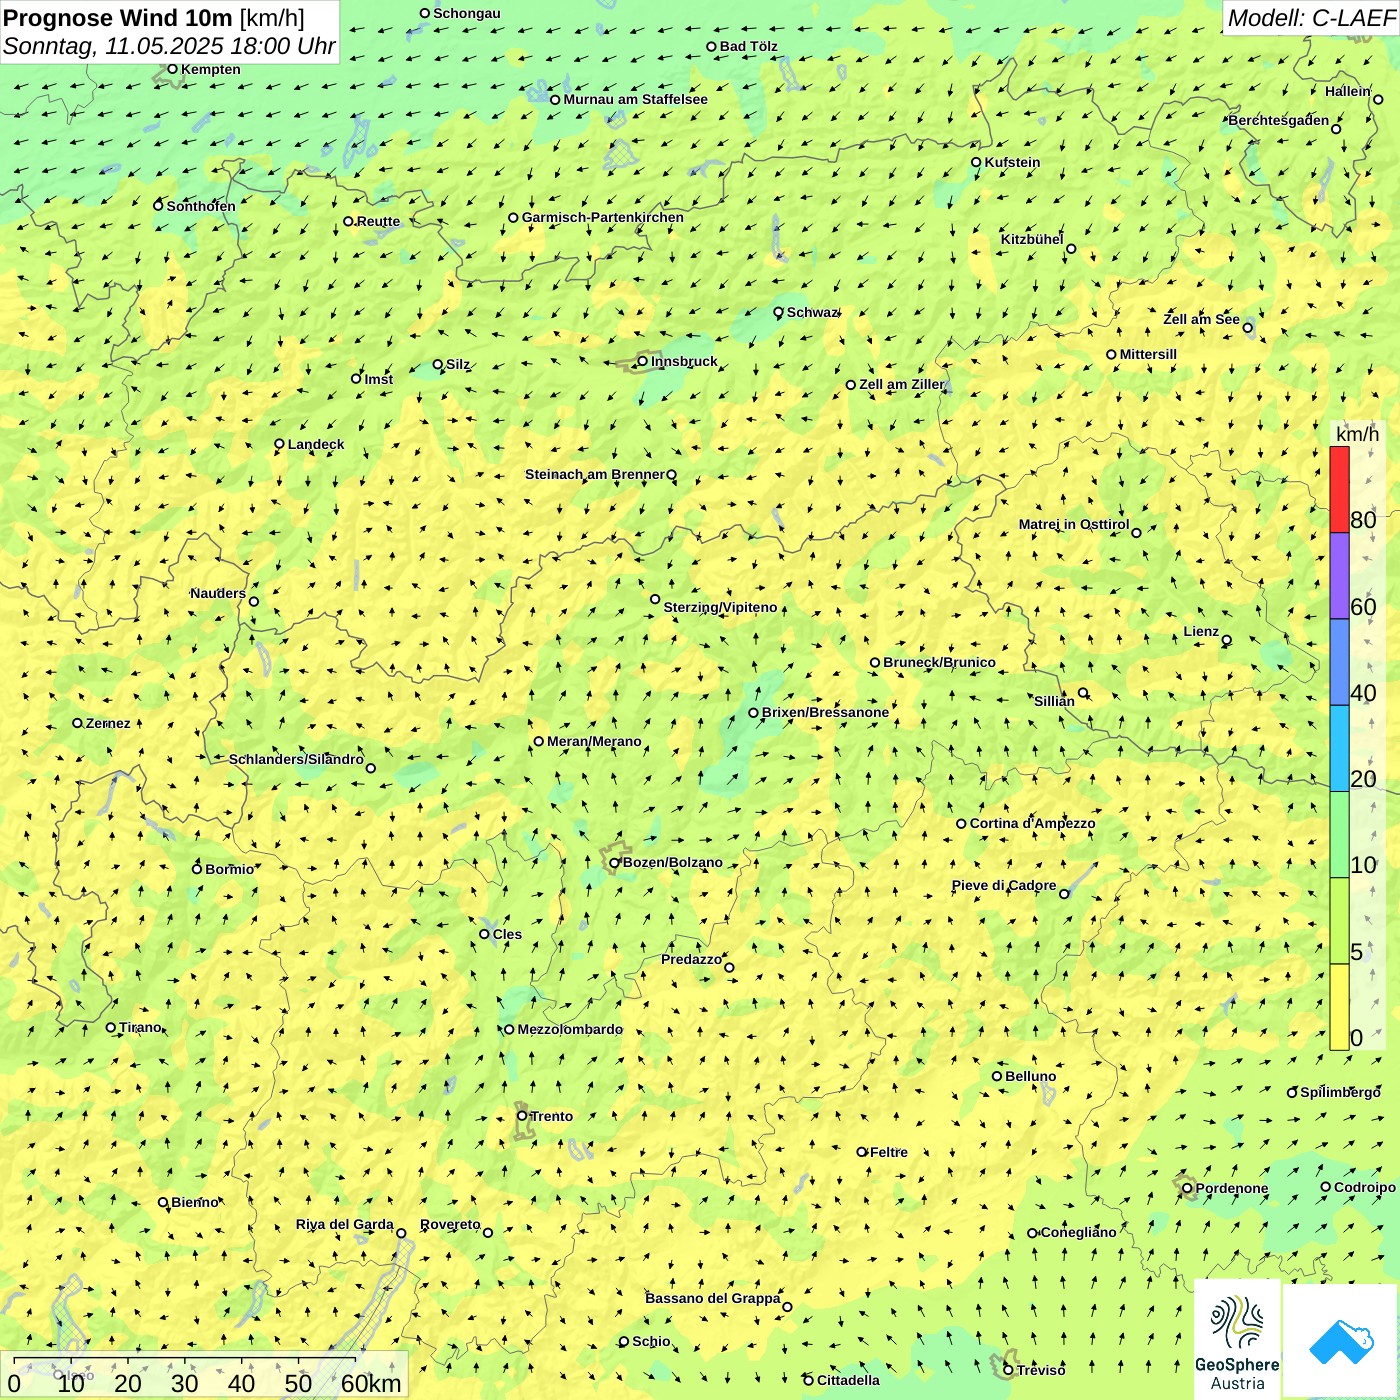Click the 'Modell: C-LAEF' label
This screenshot has width=1400, height=1400.
click(1310, 18)
